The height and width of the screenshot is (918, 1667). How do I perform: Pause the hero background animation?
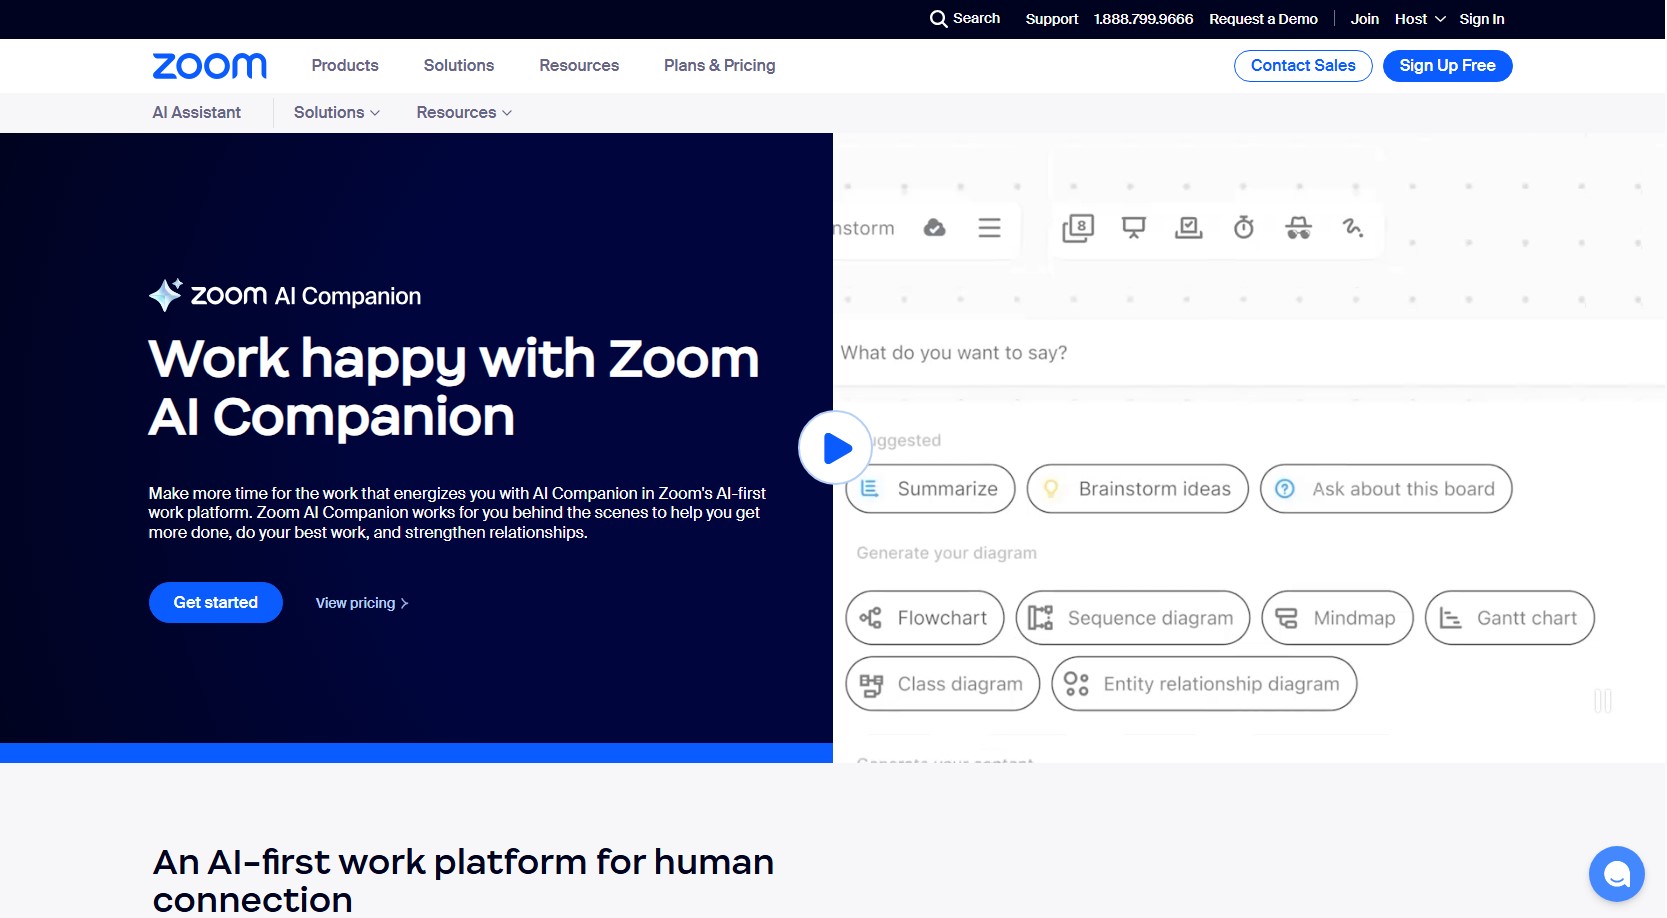point(1602,701)
